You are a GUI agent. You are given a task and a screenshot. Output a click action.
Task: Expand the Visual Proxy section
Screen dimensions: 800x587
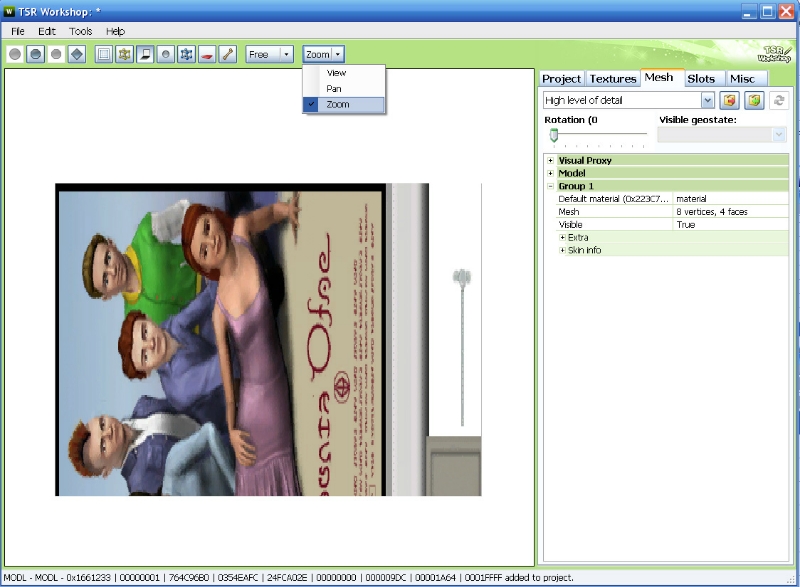coord(550,160)
